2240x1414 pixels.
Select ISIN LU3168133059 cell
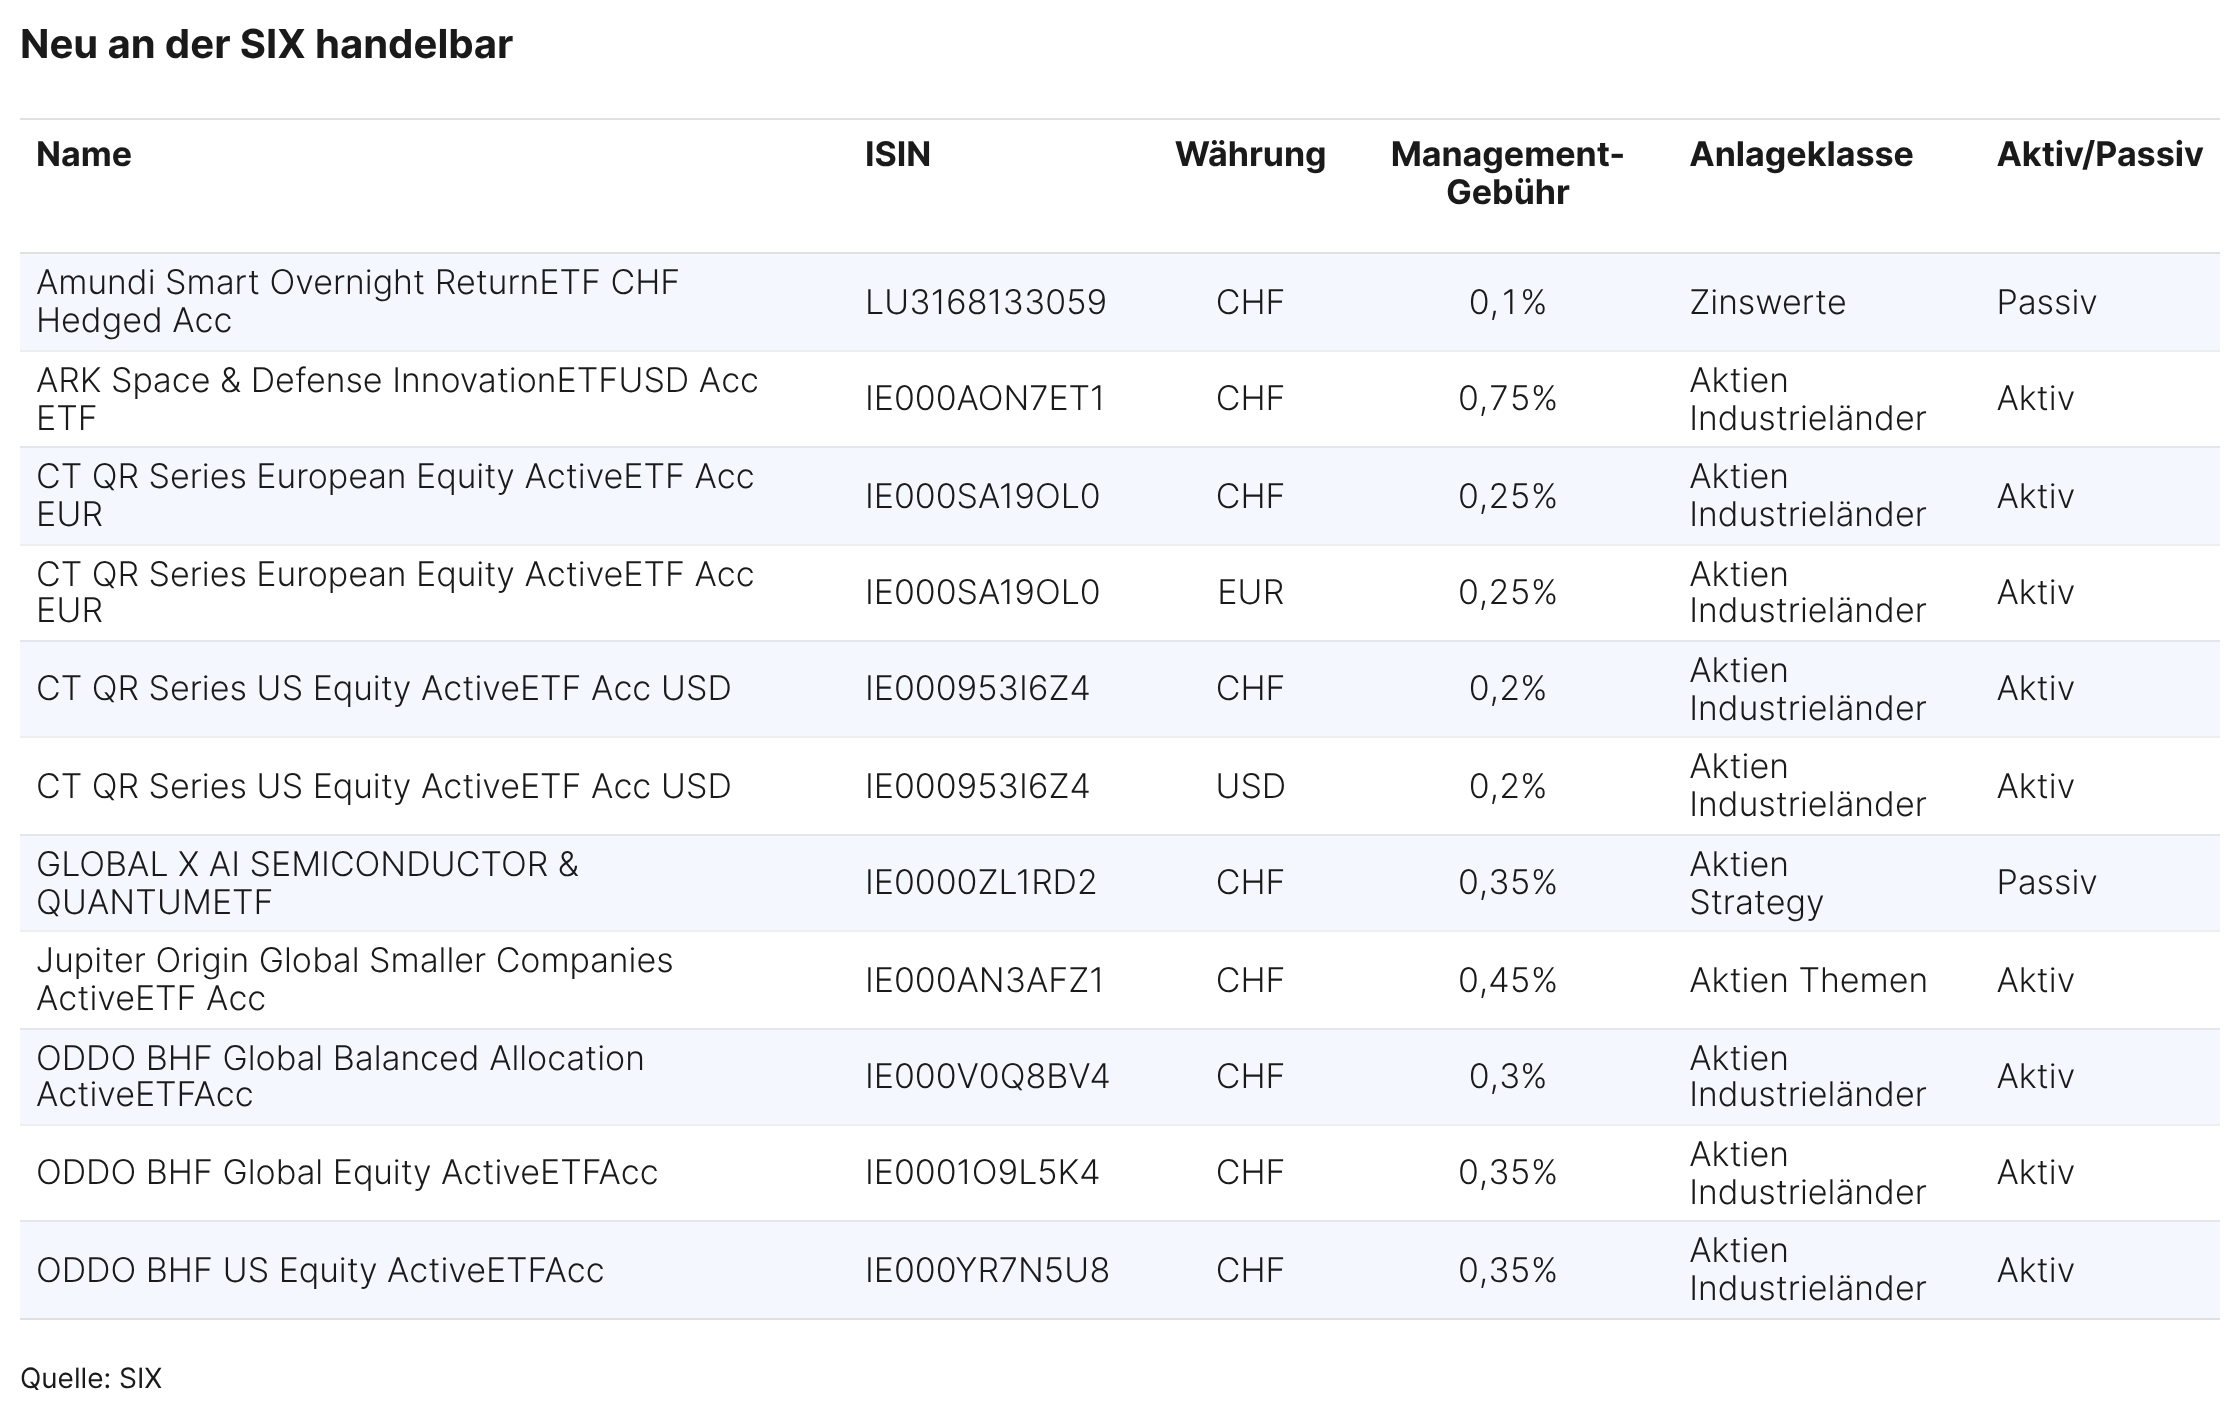pyautogui.click(x=985, y=302)
